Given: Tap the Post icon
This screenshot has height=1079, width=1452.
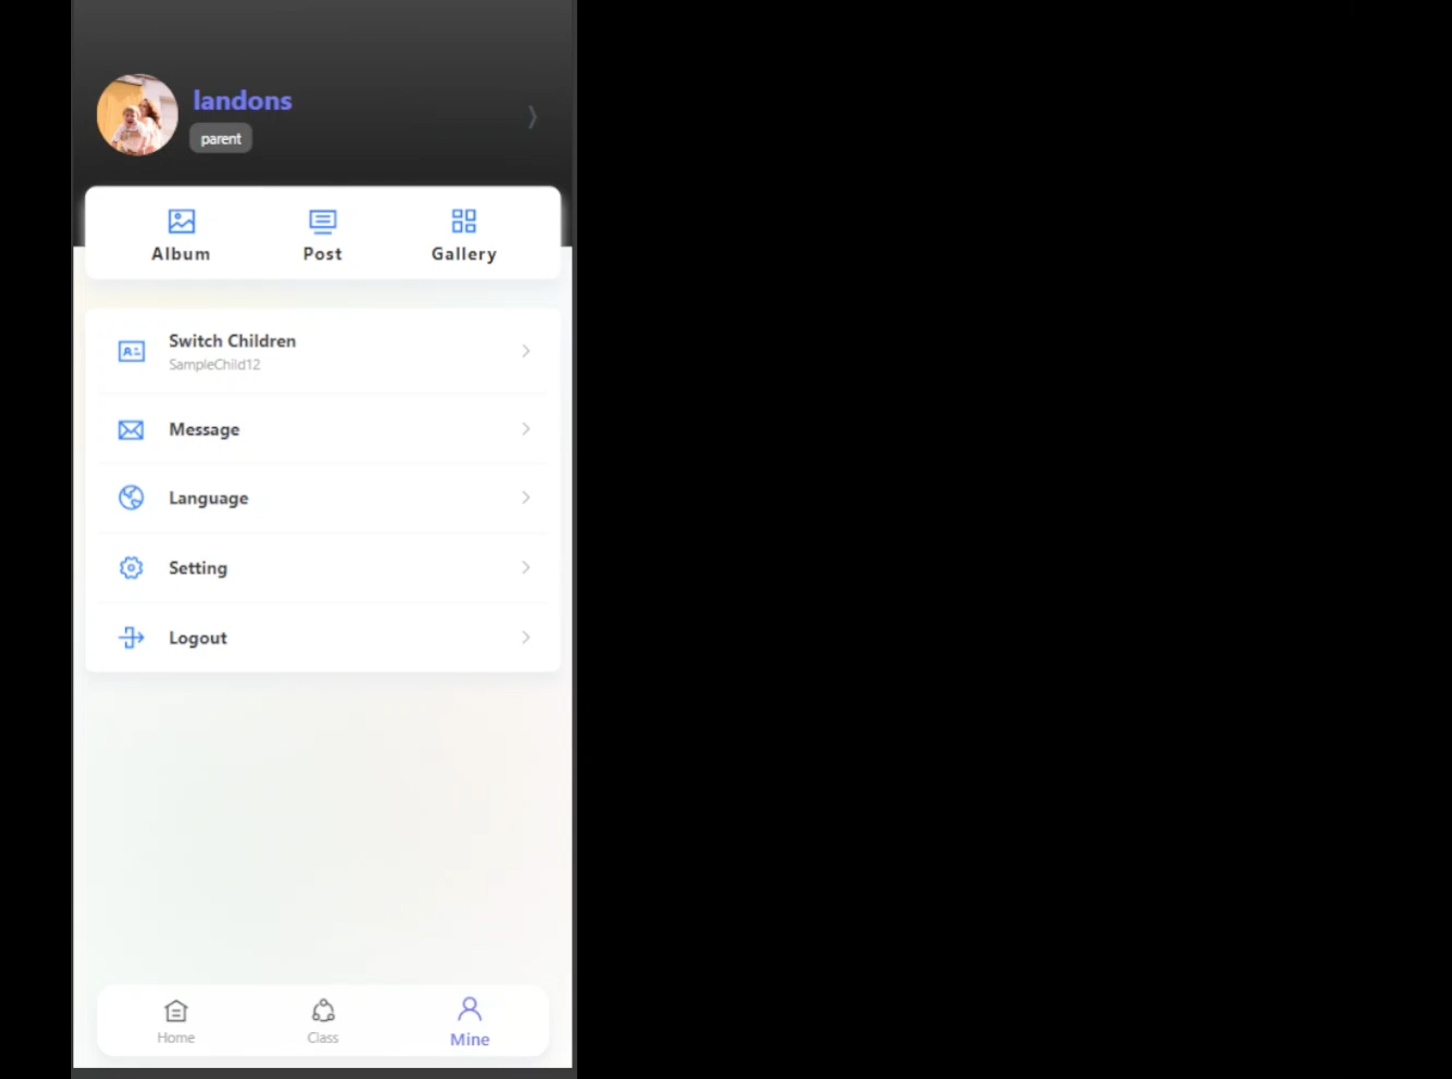Looking at the screenshot, I should (x=322, y=221).
